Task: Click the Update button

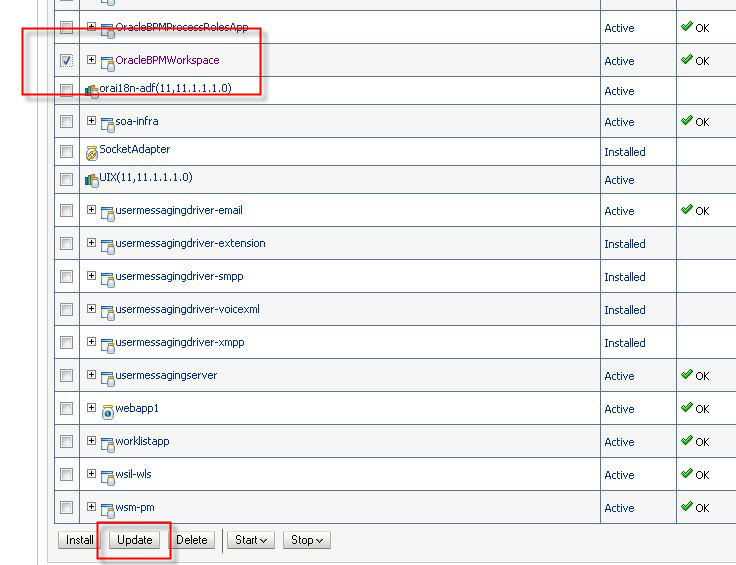Action: pyautogui.click(x=135, y=540)
